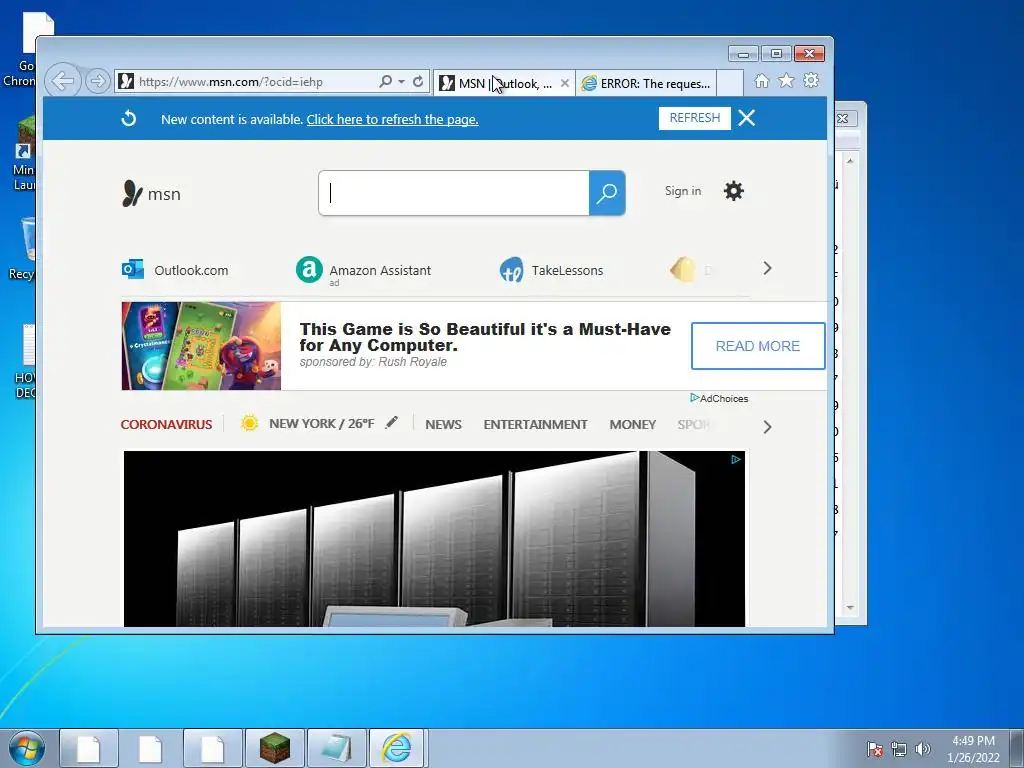
Task: Click the server racks ad image
Action: point(434,539)
